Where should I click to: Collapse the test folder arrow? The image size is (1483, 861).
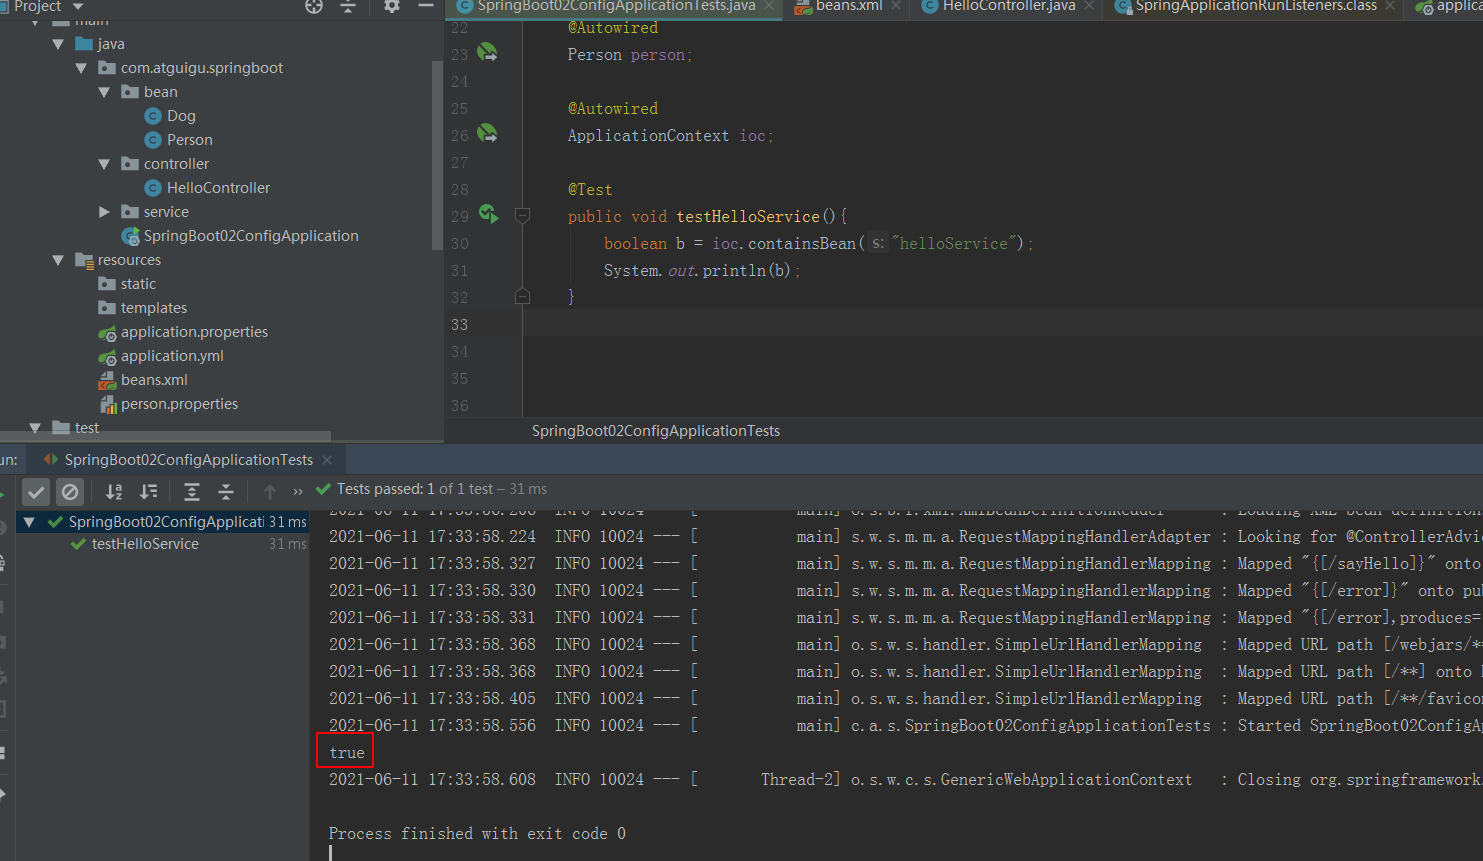point(35,428)
